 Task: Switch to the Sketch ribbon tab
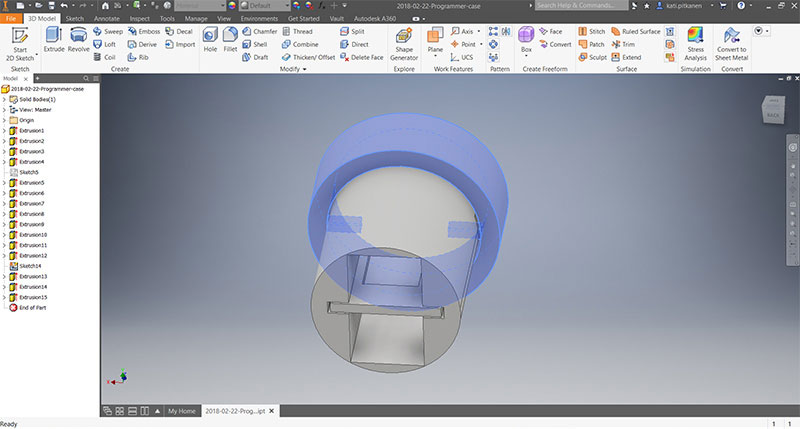click(74, 18)
